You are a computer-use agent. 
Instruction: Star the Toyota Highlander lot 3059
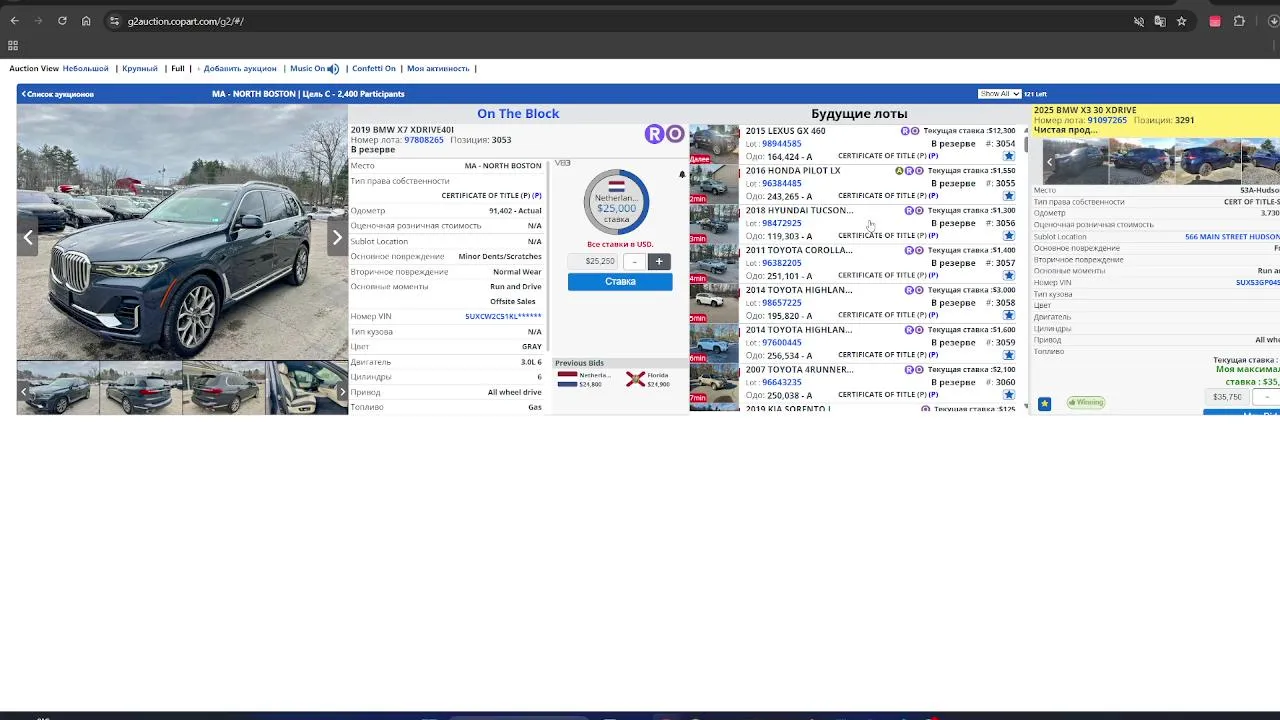click(x=1008, y=355)
